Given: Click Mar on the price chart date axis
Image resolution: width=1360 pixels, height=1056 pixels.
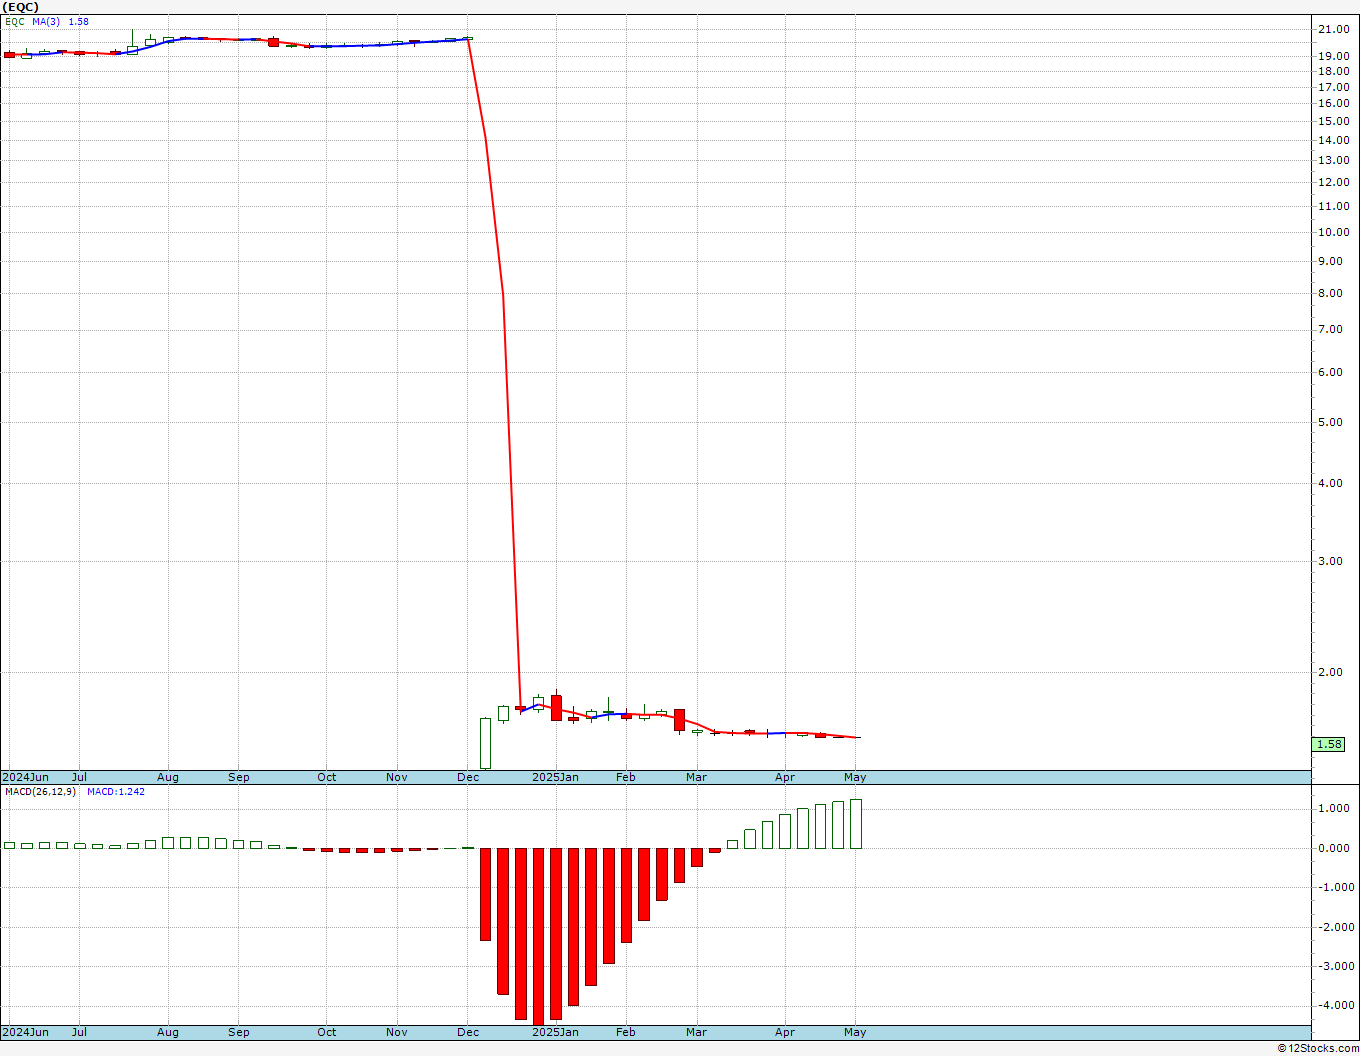Looking at the screenshot, I should point(696,777).
